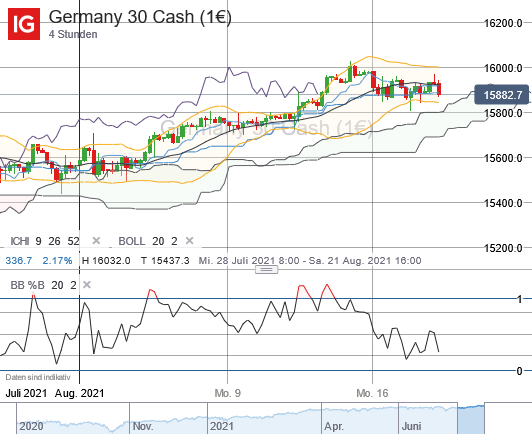Click the 15800.0 price axis label
The height and width of the screenshot is (434, 532).
503,113
